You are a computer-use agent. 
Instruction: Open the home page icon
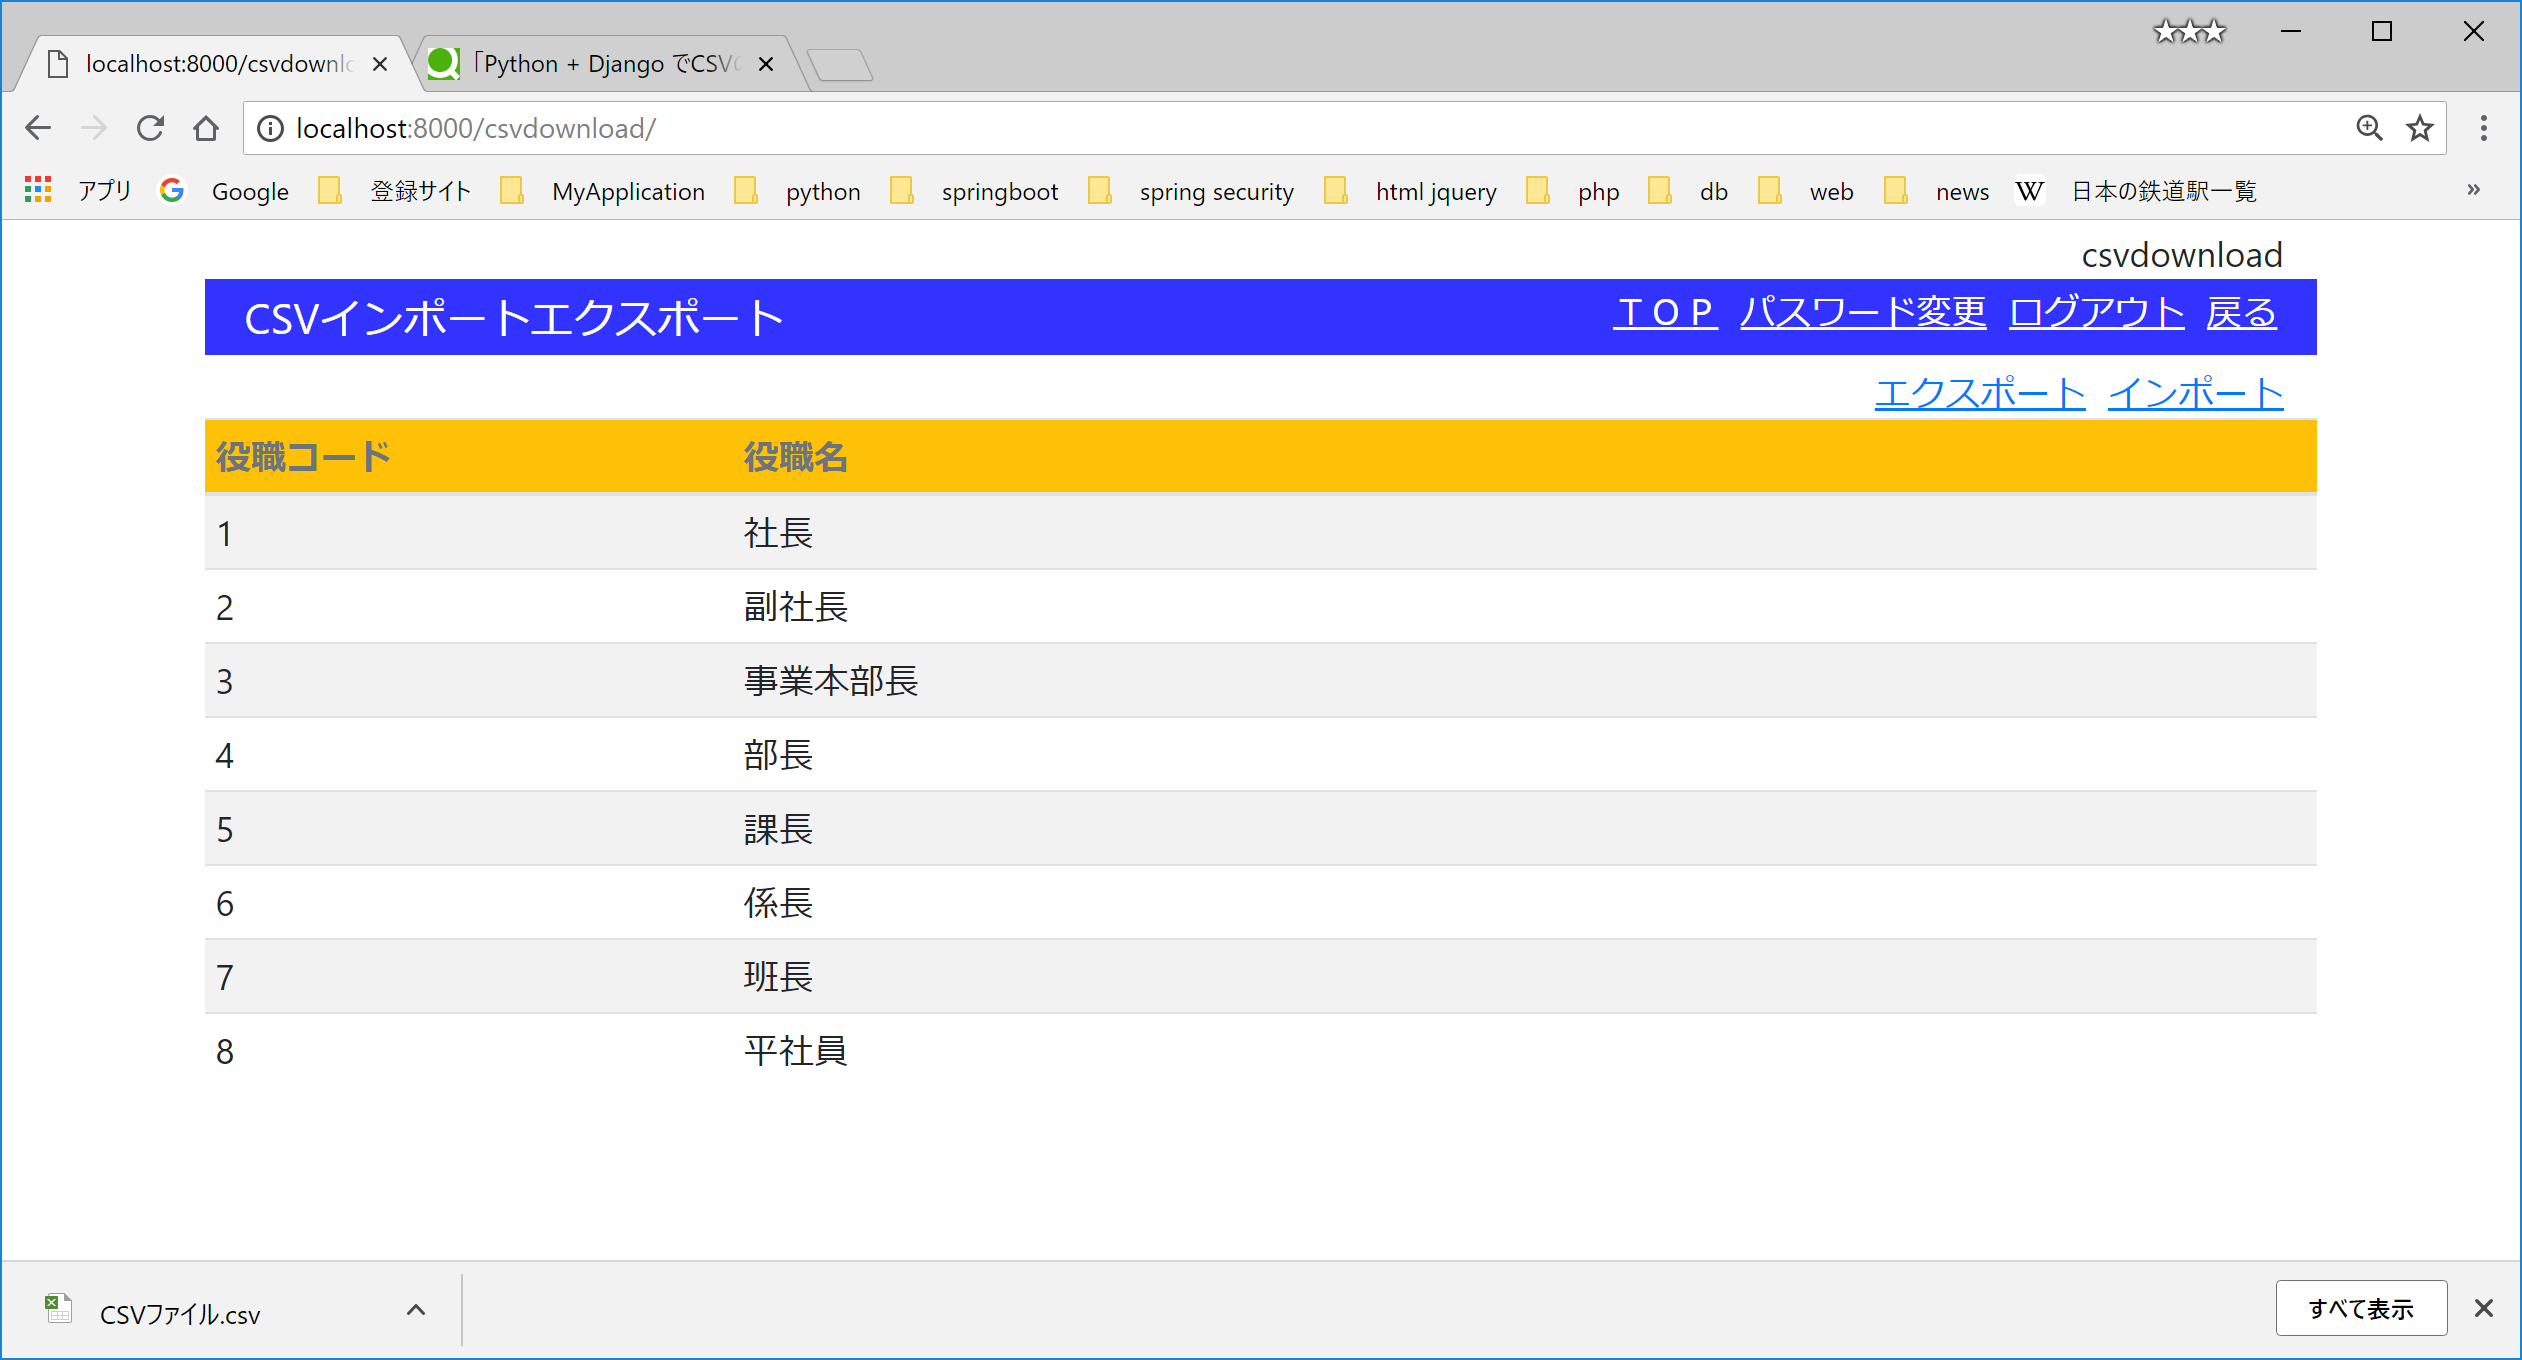[207, 128]
